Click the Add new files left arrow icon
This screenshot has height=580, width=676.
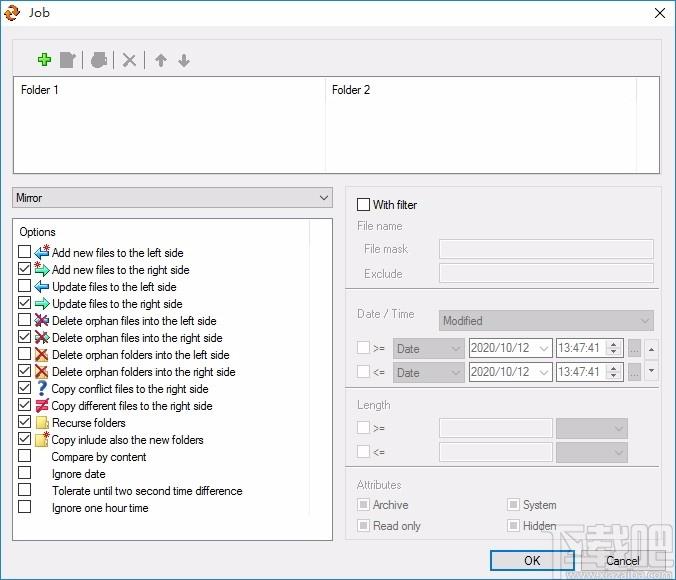pos(42,252)
